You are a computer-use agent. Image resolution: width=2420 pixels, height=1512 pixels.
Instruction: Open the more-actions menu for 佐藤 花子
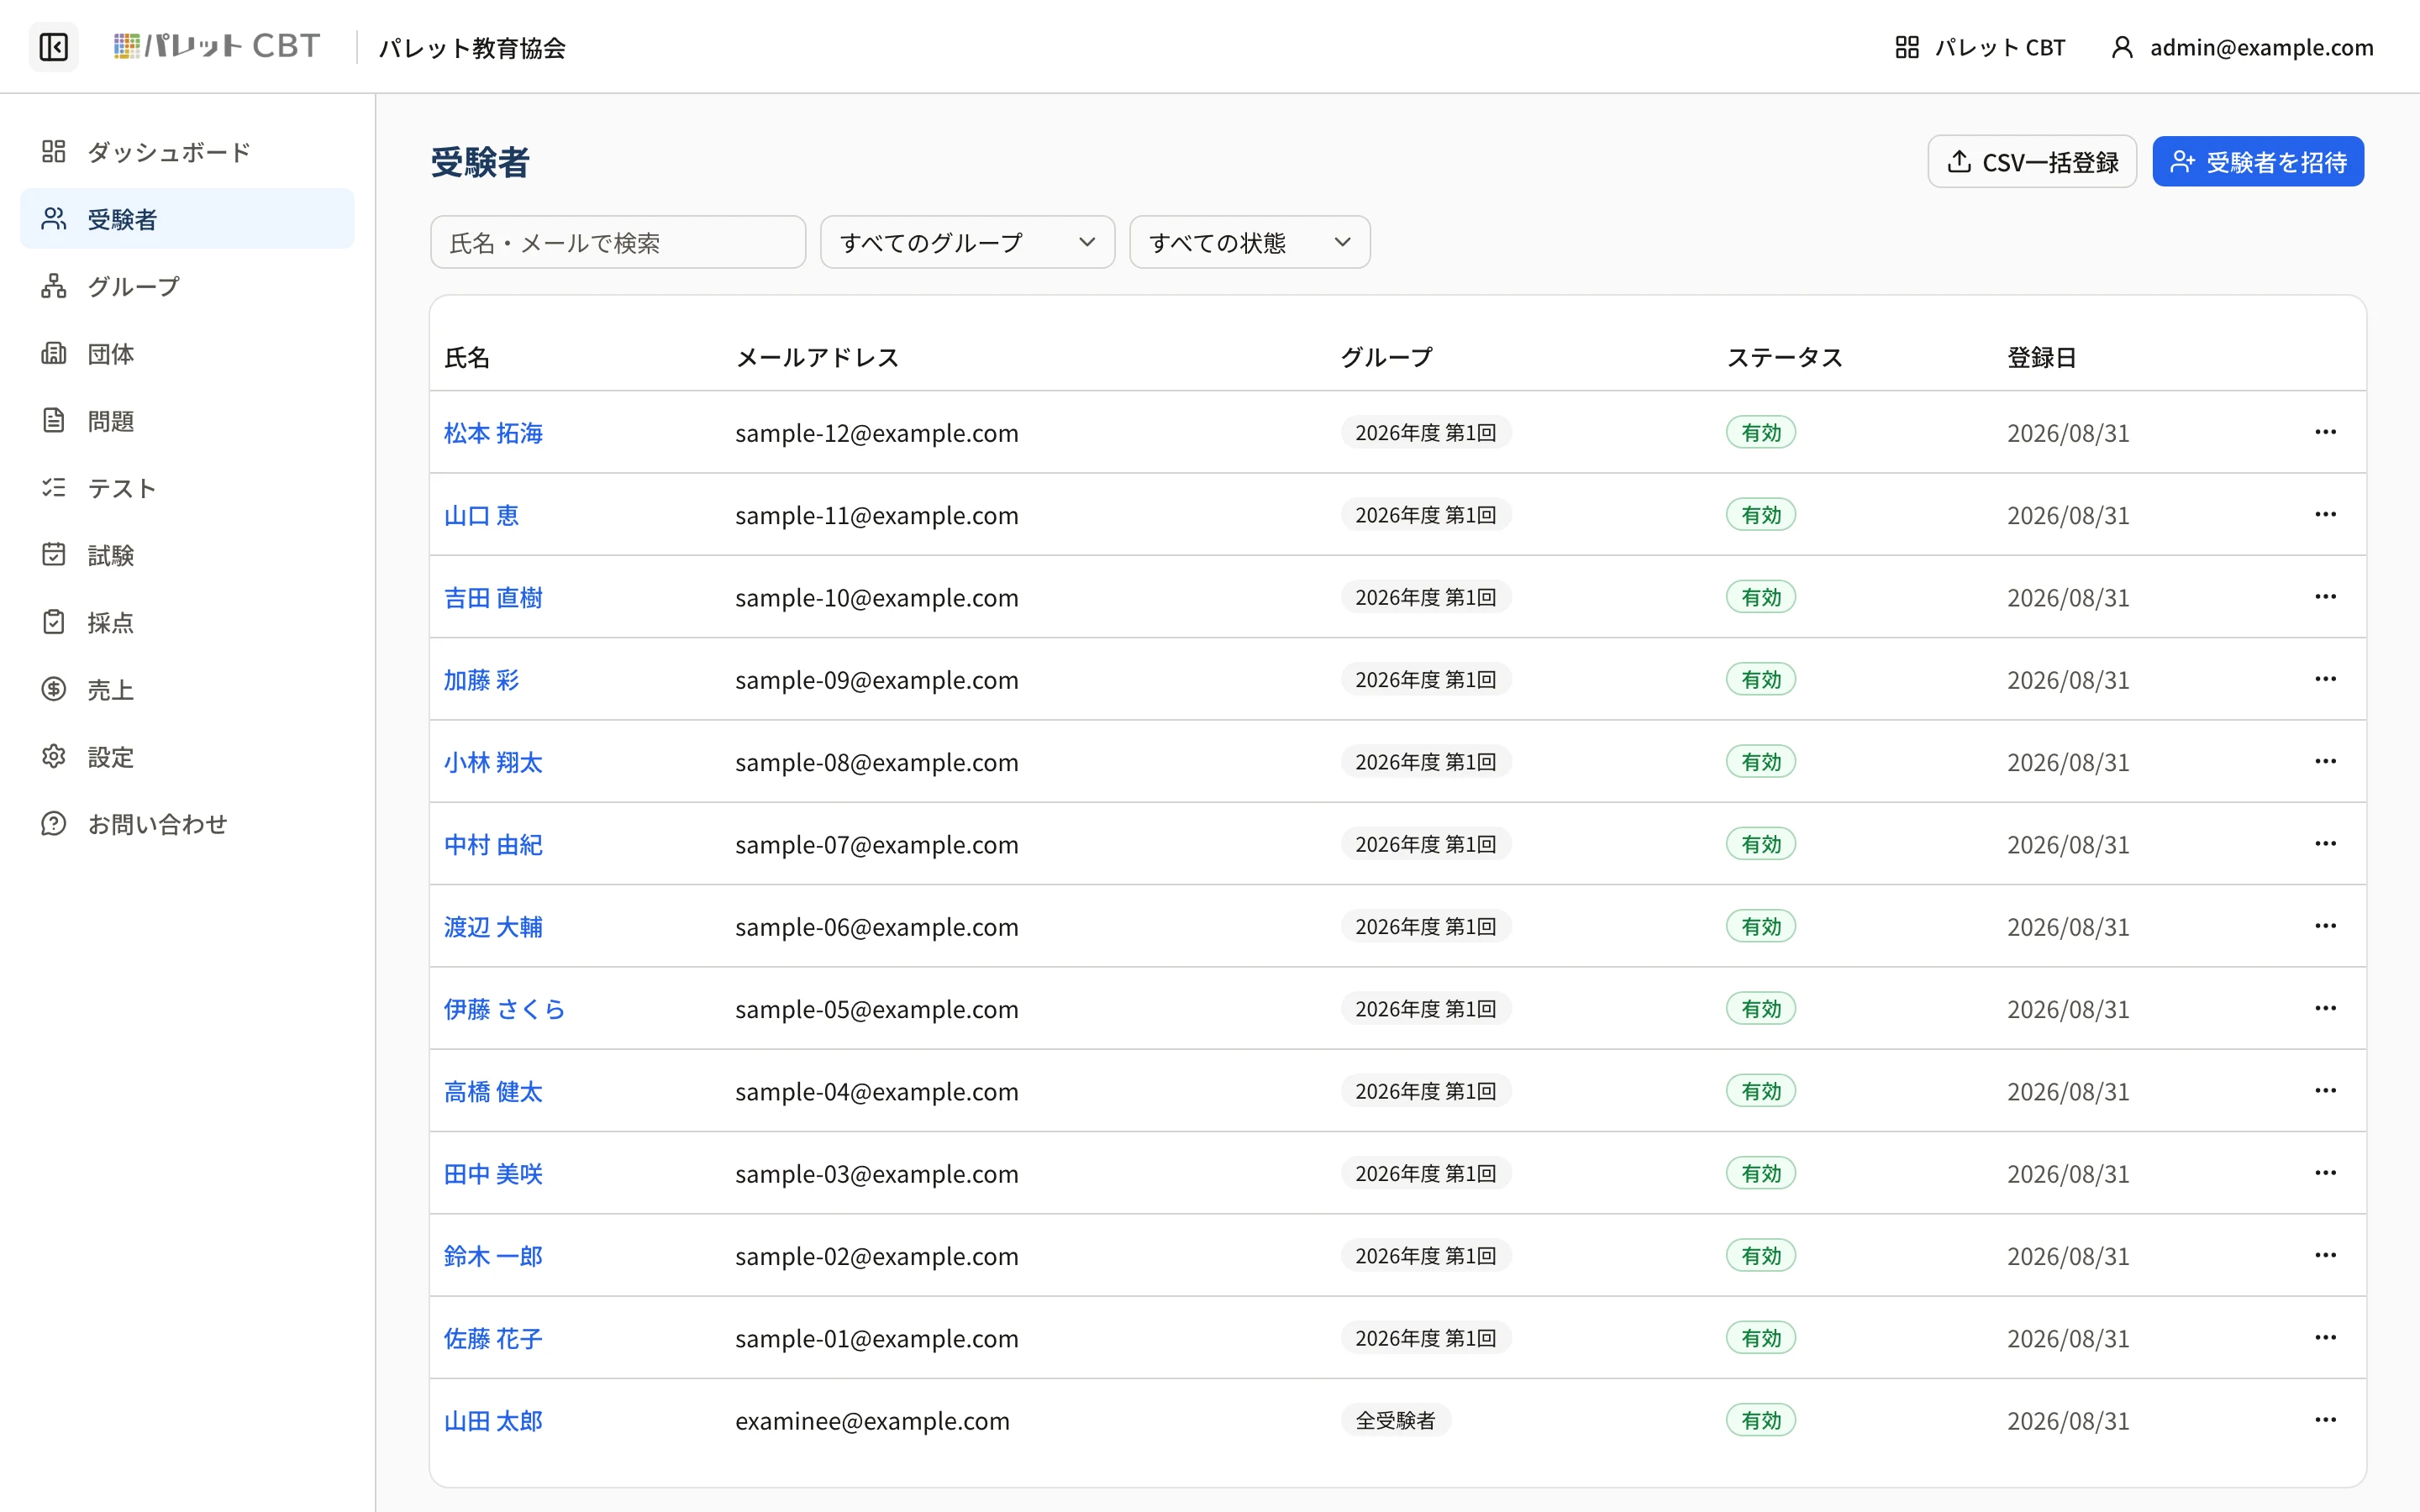2326,1338
